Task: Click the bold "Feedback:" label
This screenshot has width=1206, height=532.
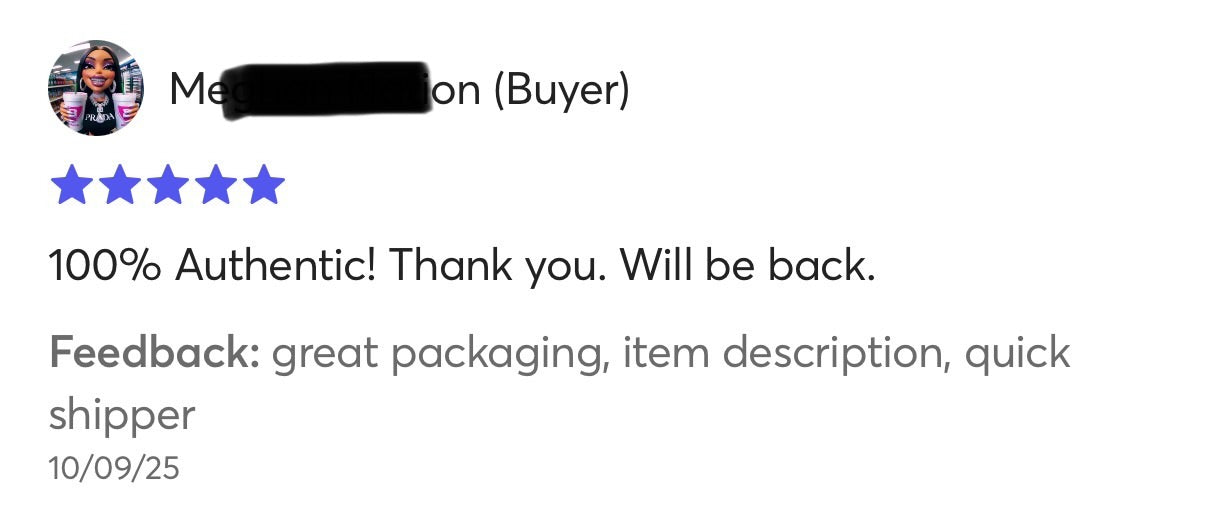Action: click(x=155, y=352)
